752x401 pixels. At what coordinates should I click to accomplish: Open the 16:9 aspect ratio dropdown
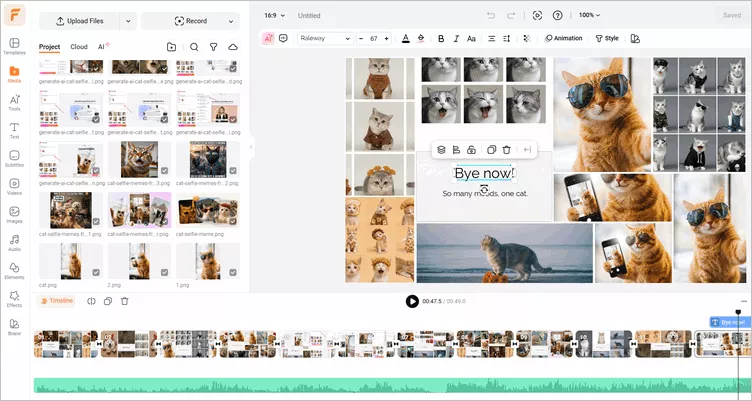274,15
